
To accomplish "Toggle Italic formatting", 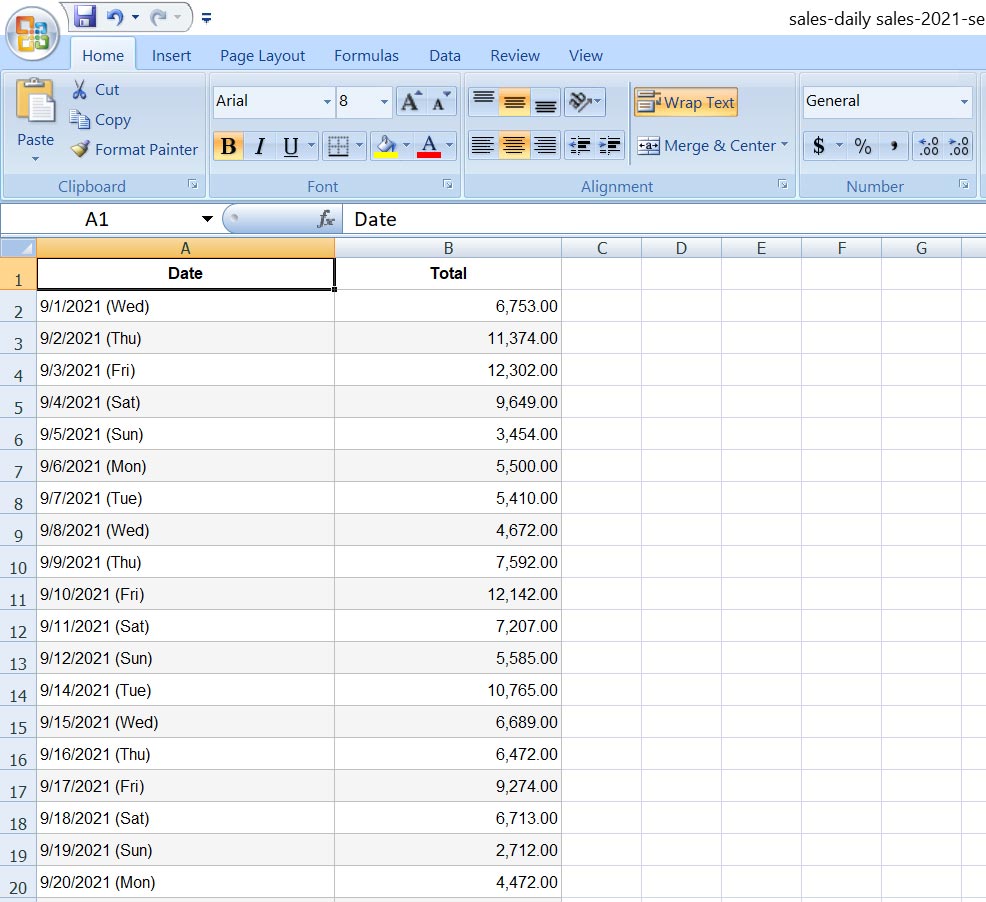I will point(260,147).
